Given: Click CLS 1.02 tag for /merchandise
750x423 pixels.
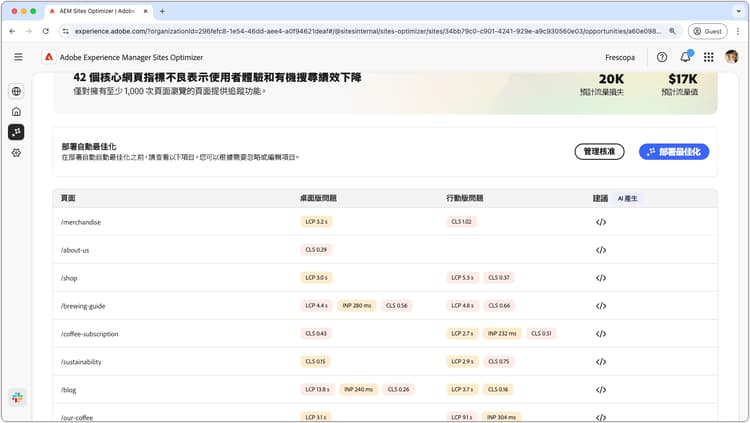Looking at the screenshot, I should pyautogui.click(x=462, y=222).
